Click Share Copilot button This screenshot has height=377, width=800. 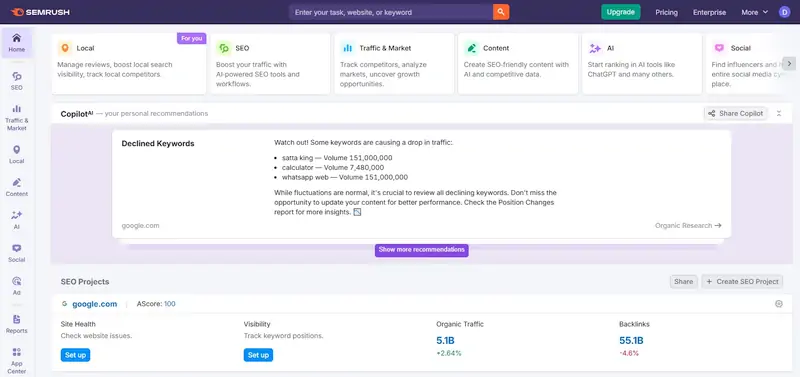pos(735,113)
